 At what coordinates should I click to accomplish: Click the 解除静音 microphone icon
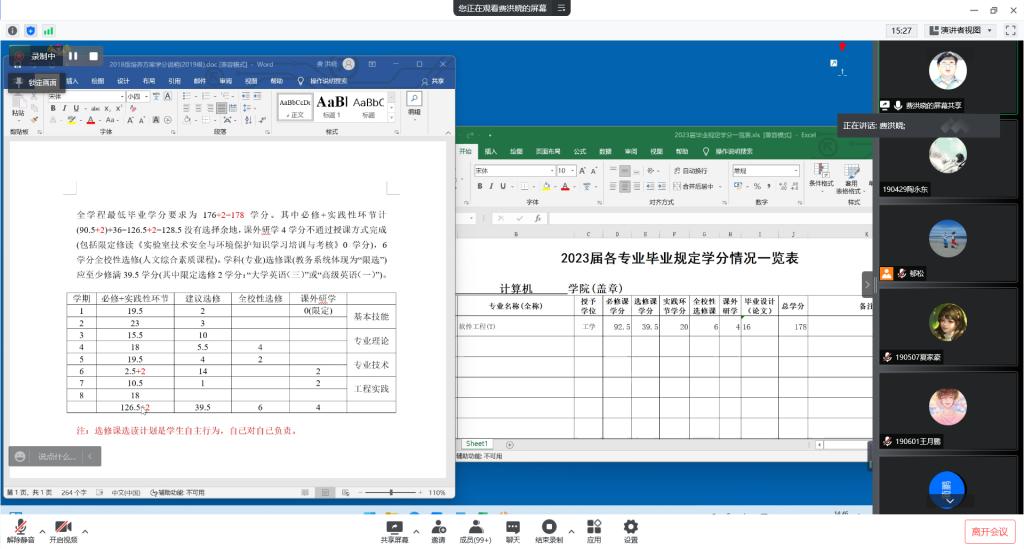tap(20, 526)
